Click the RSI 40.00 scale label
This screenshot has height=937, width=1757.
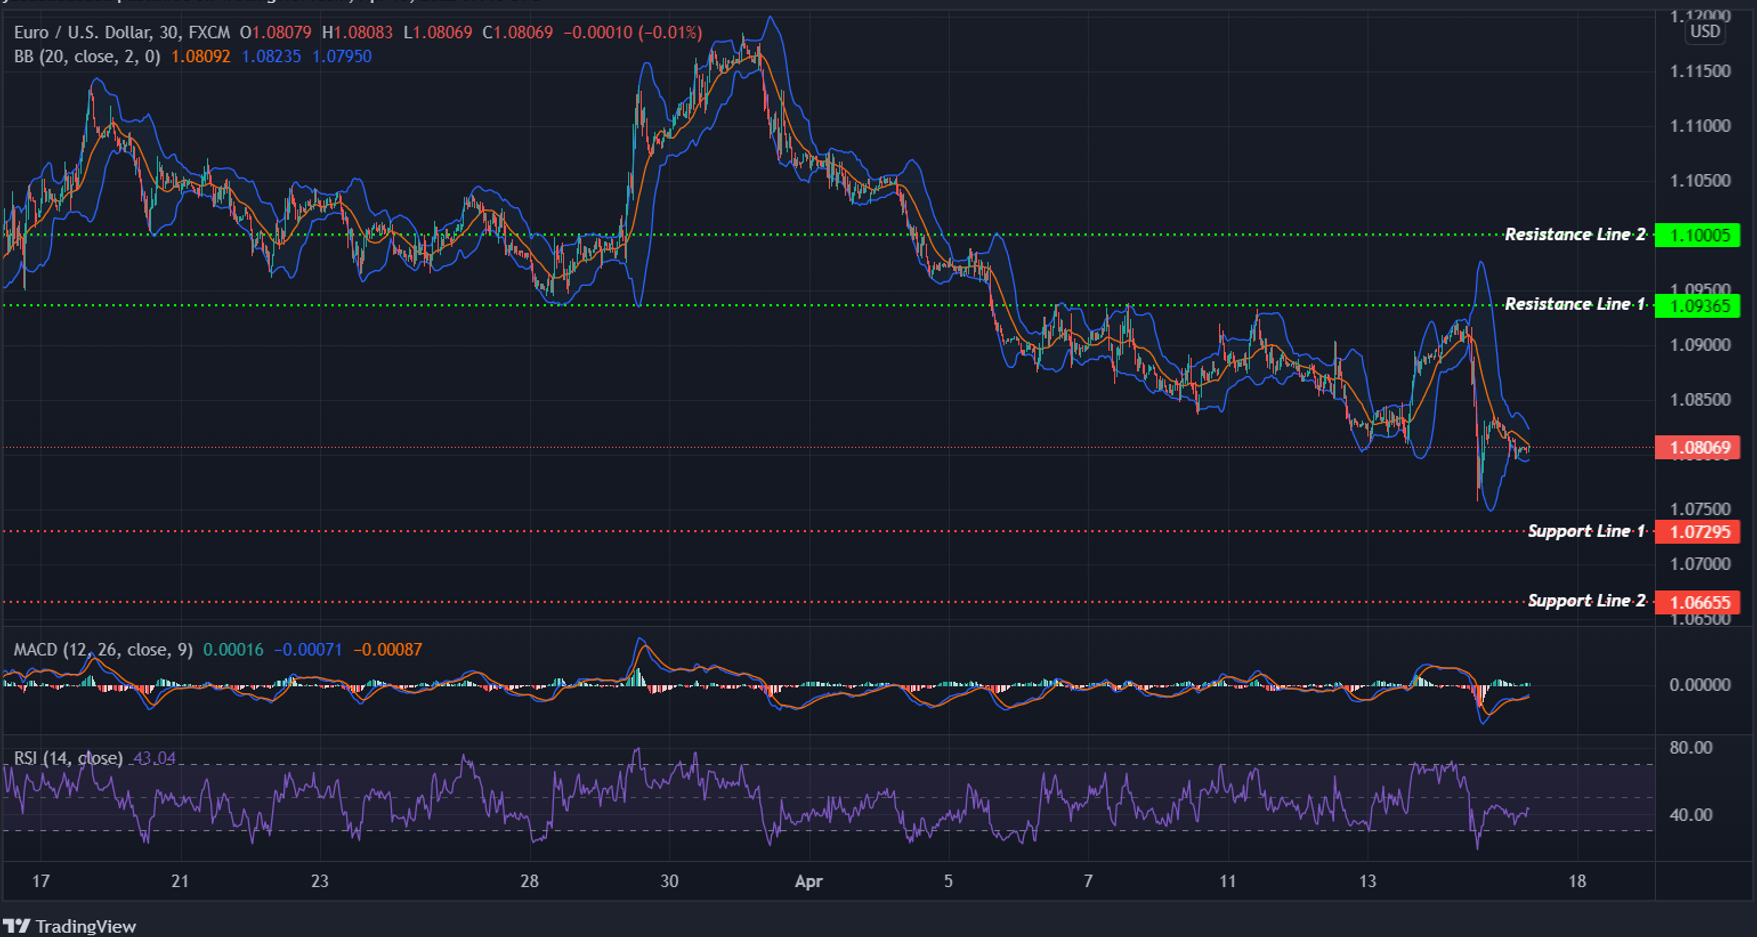1691,815
